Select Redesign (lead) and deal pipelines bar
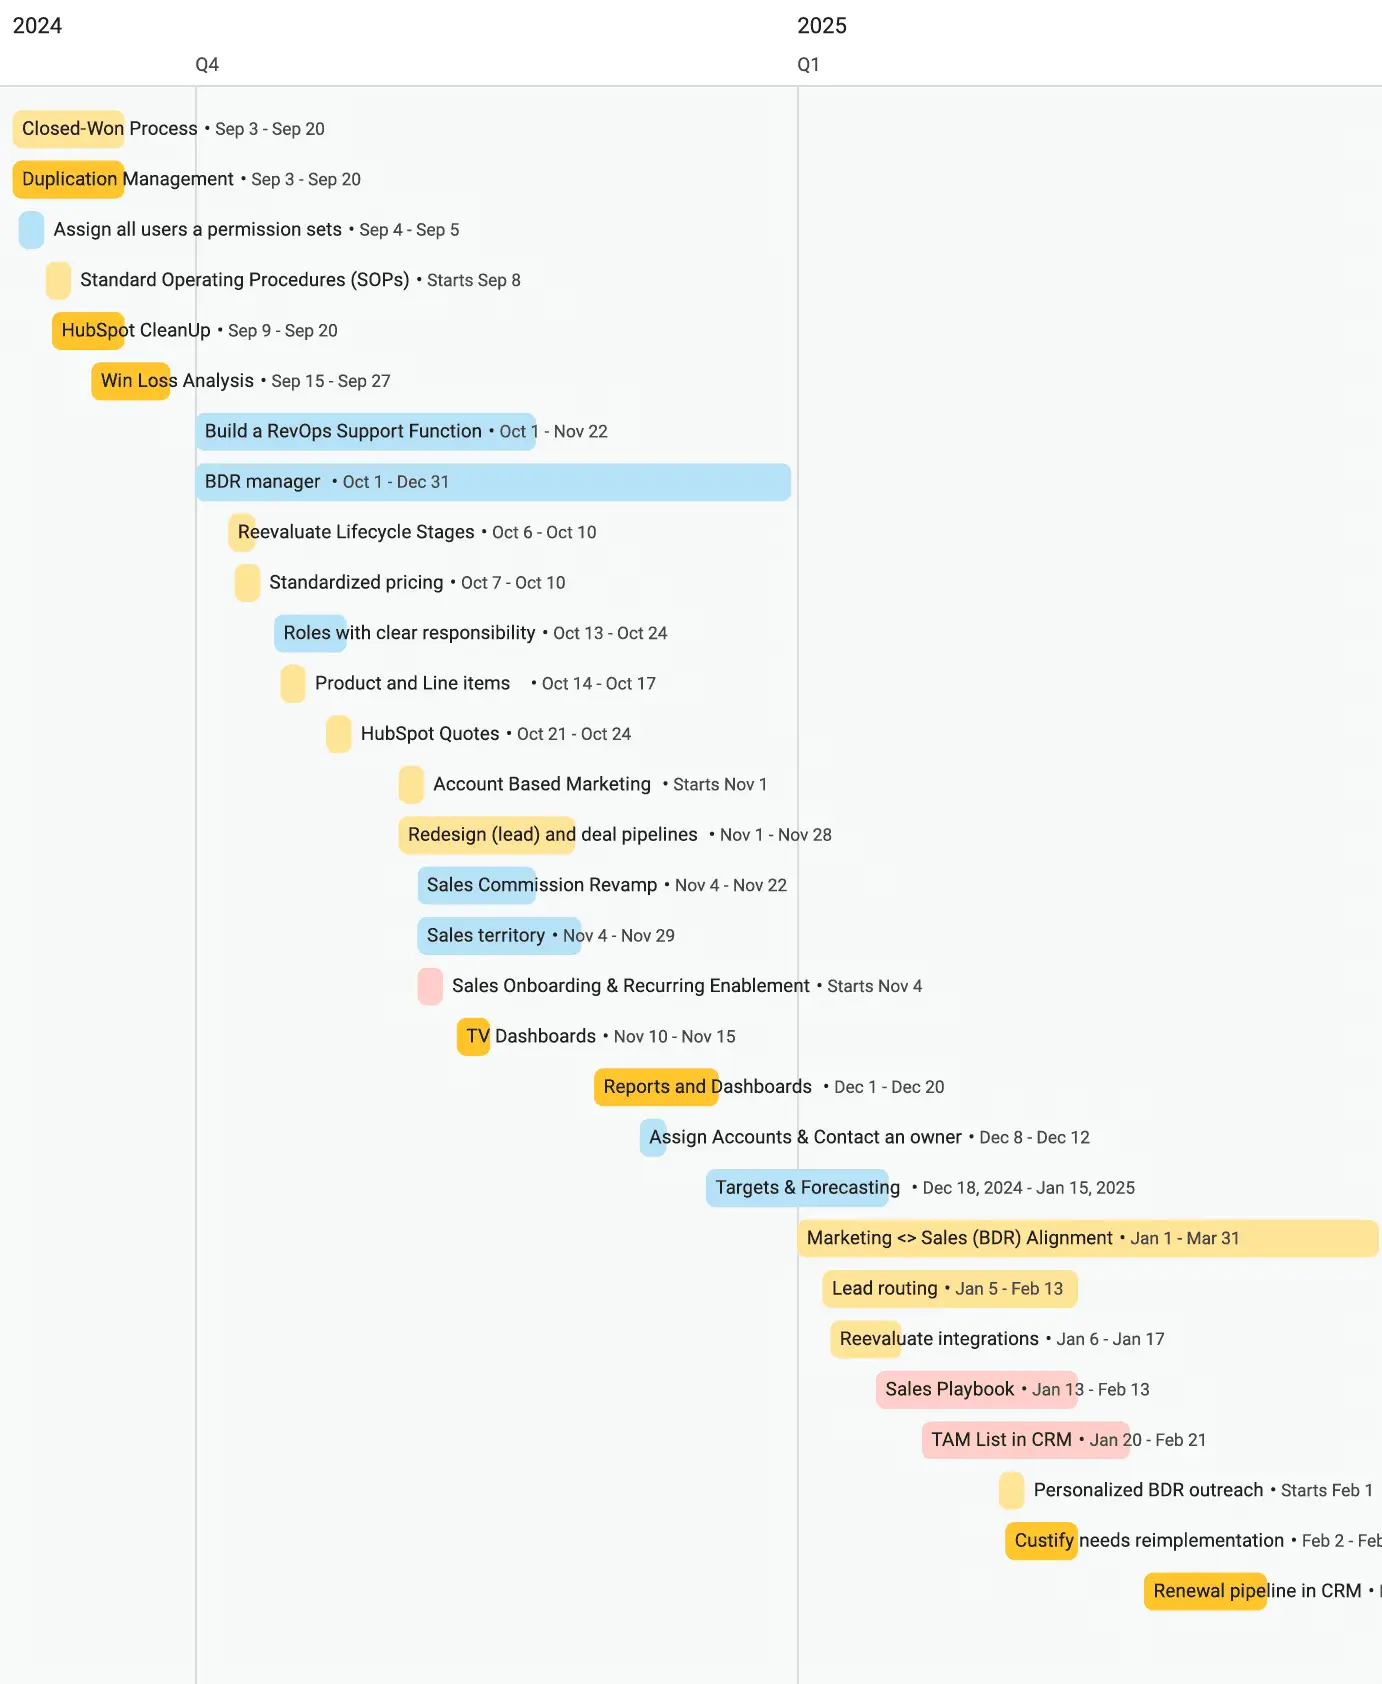Image resolution: width=1382 pixels, height=1684 pixels. coord(487,835)
